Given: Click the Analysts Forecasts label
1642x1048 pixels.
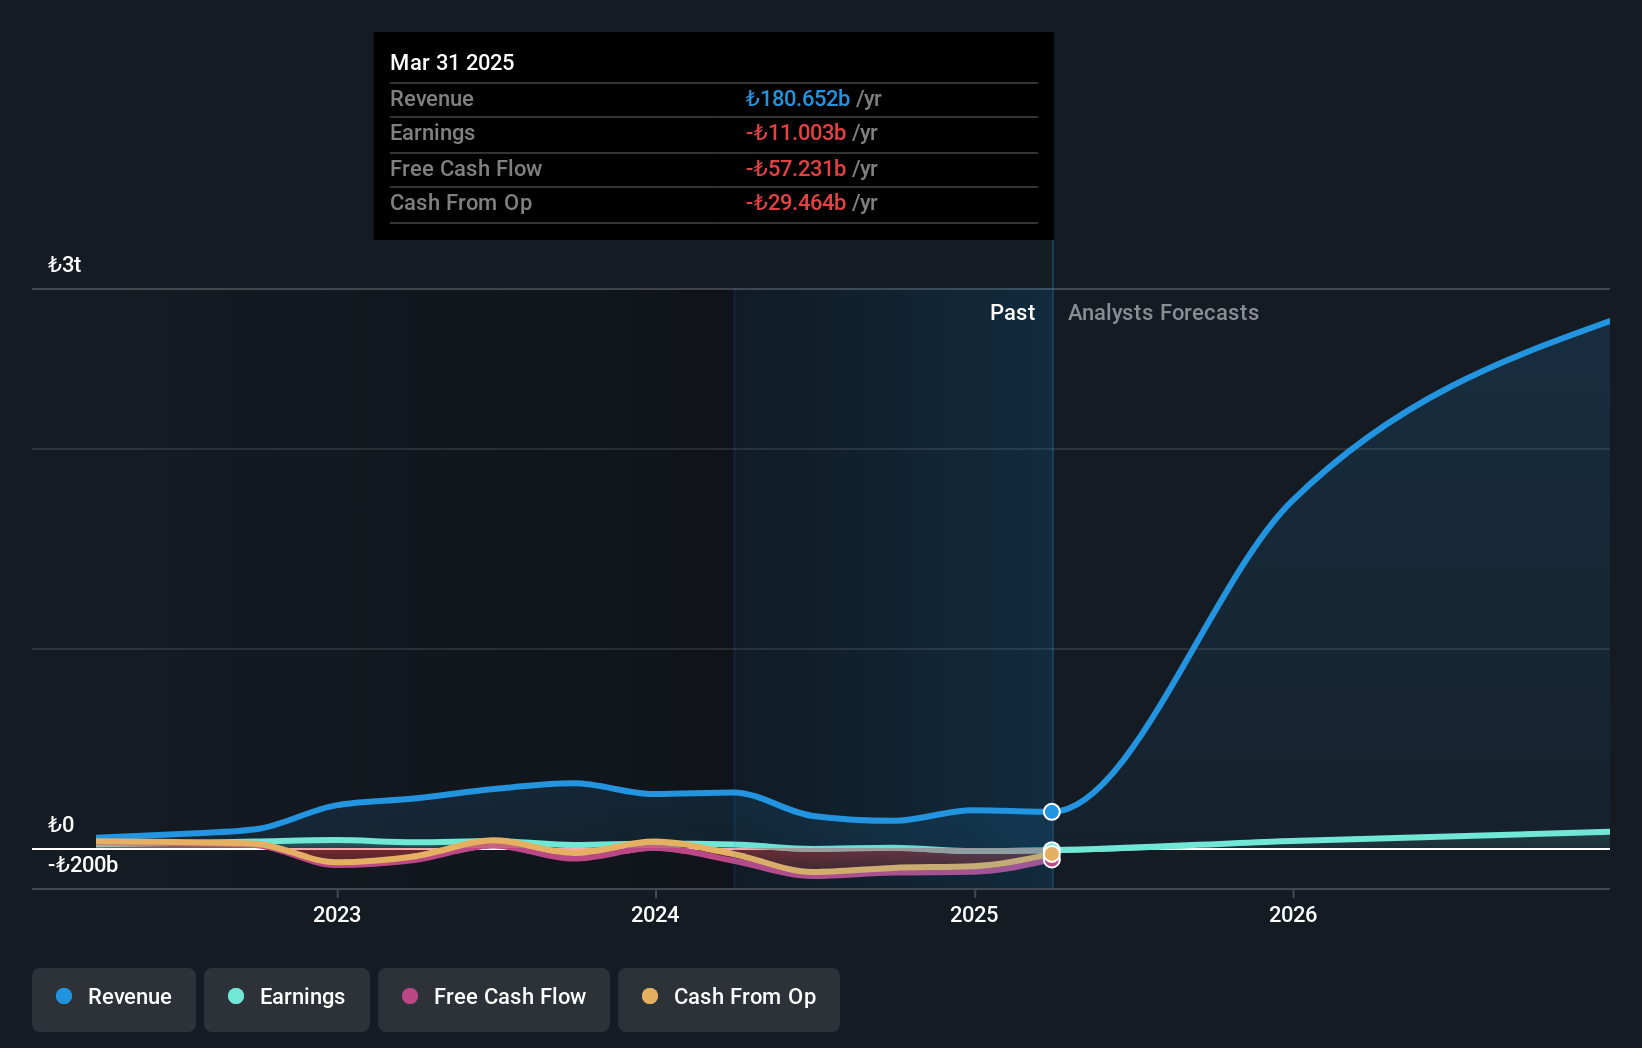Looking at the screenshot, I should tap(1163, 313).
